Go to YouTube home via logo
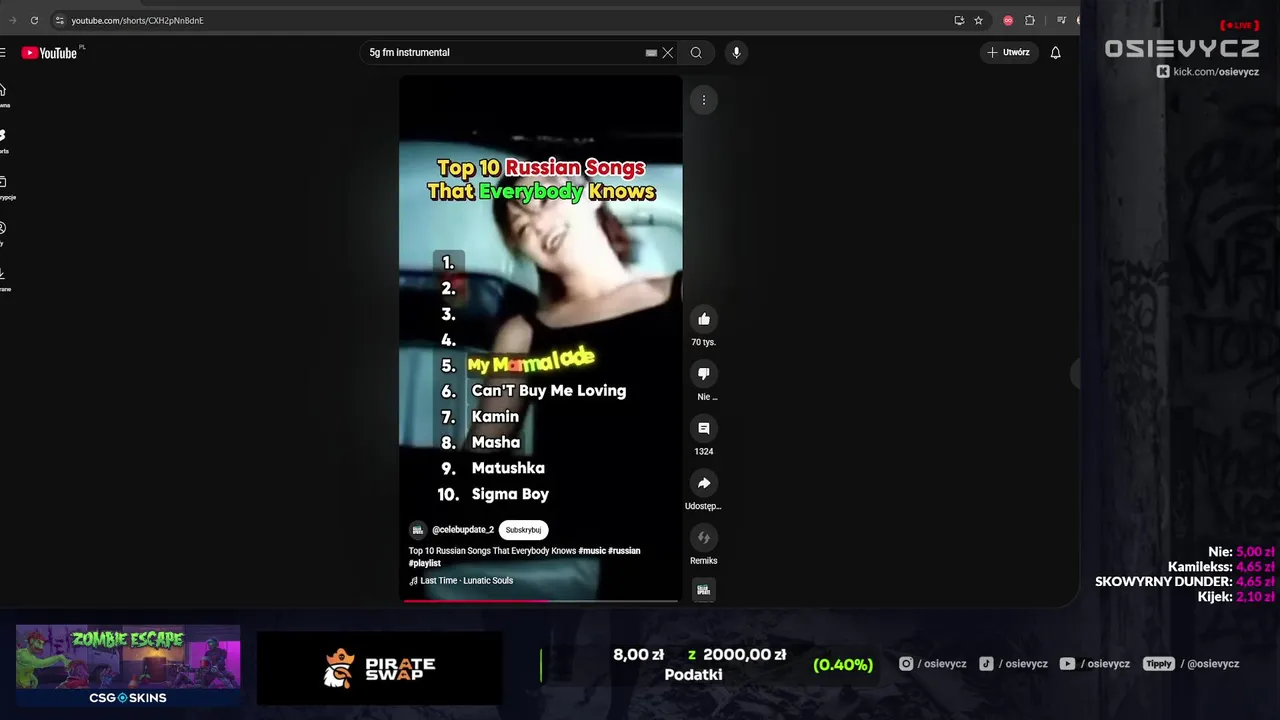 pos(52,53)
